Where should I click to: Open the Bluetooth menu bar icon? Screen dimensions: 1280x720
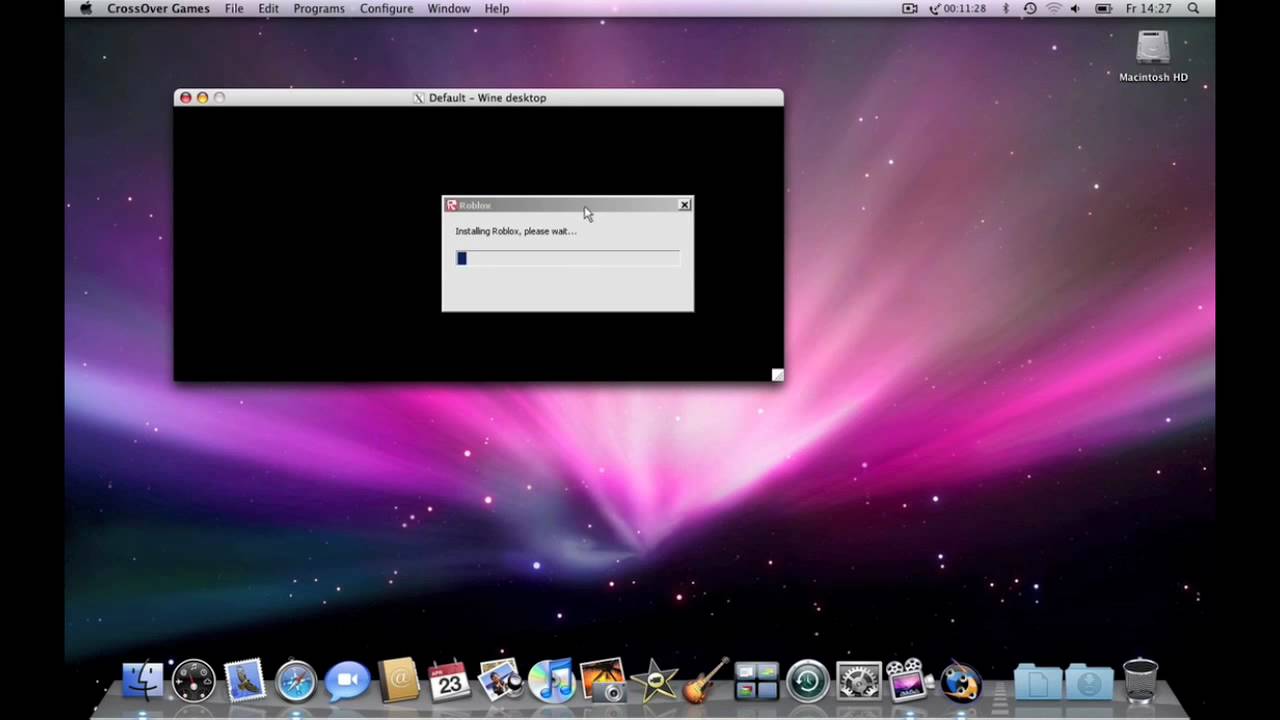coord(1006,8)
